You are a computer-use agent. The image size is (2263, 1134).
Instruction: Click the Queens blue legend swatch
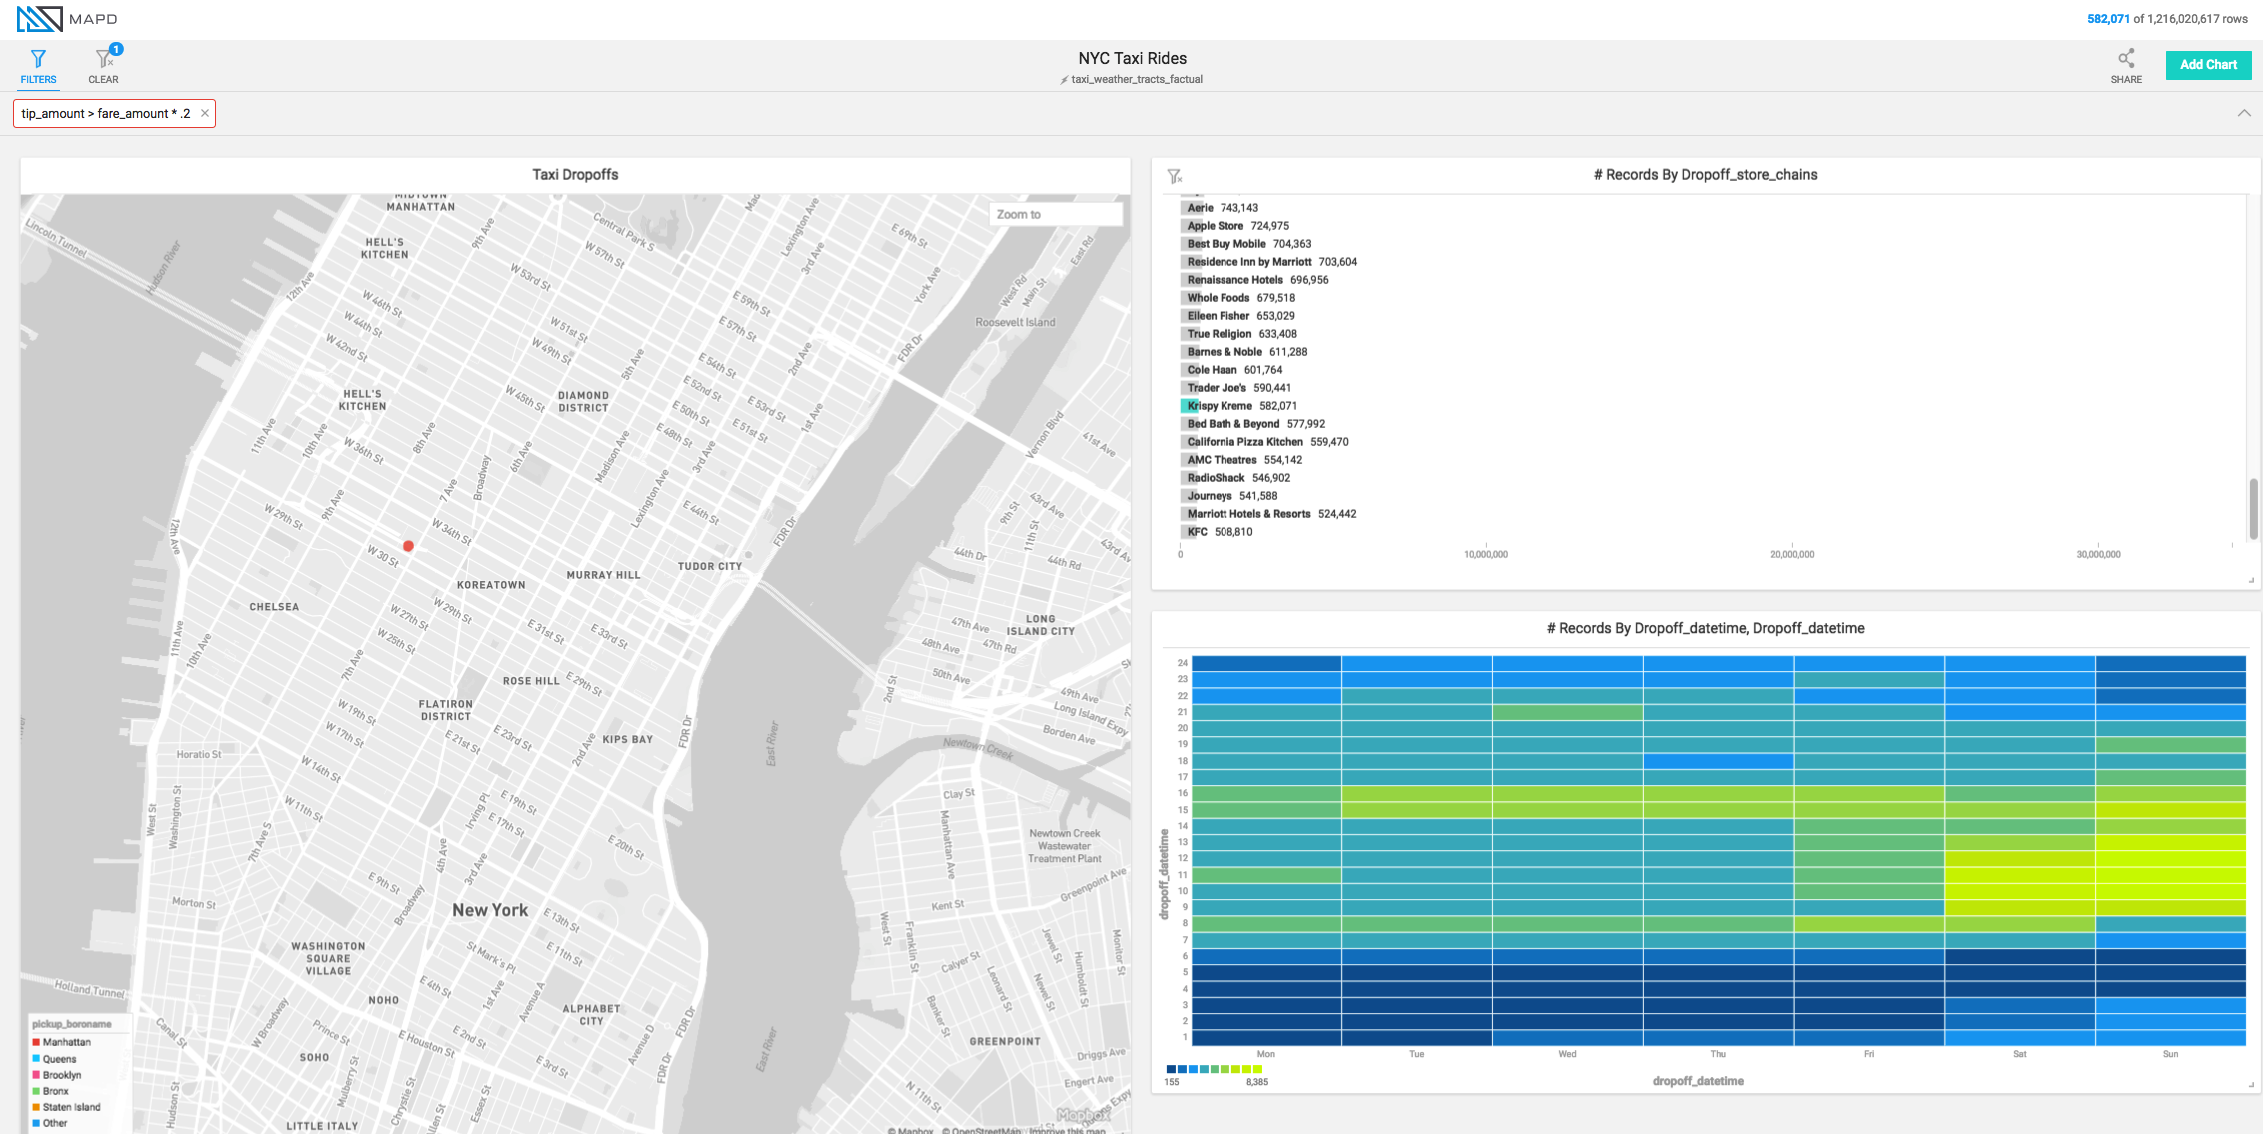[36, 1058]
